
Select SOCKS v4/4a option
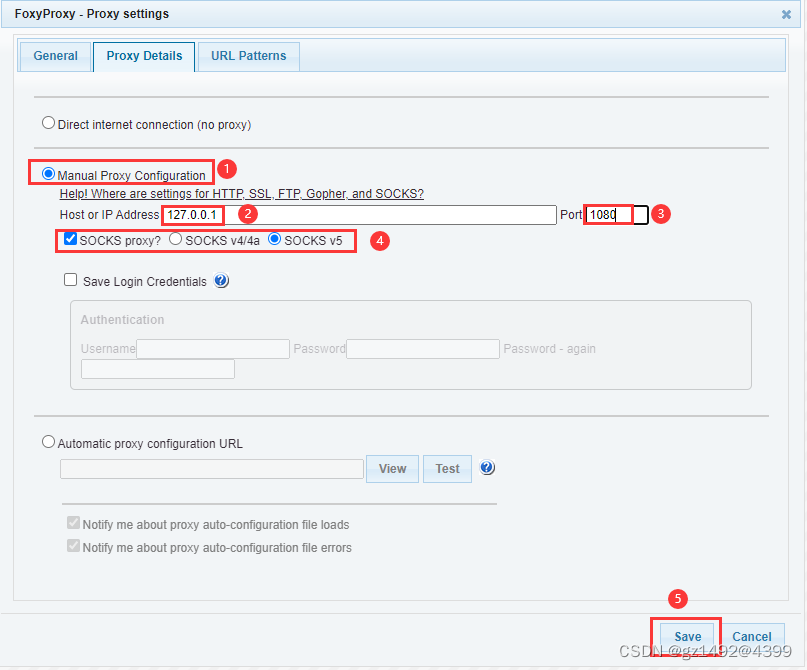(x=176, y=239)
